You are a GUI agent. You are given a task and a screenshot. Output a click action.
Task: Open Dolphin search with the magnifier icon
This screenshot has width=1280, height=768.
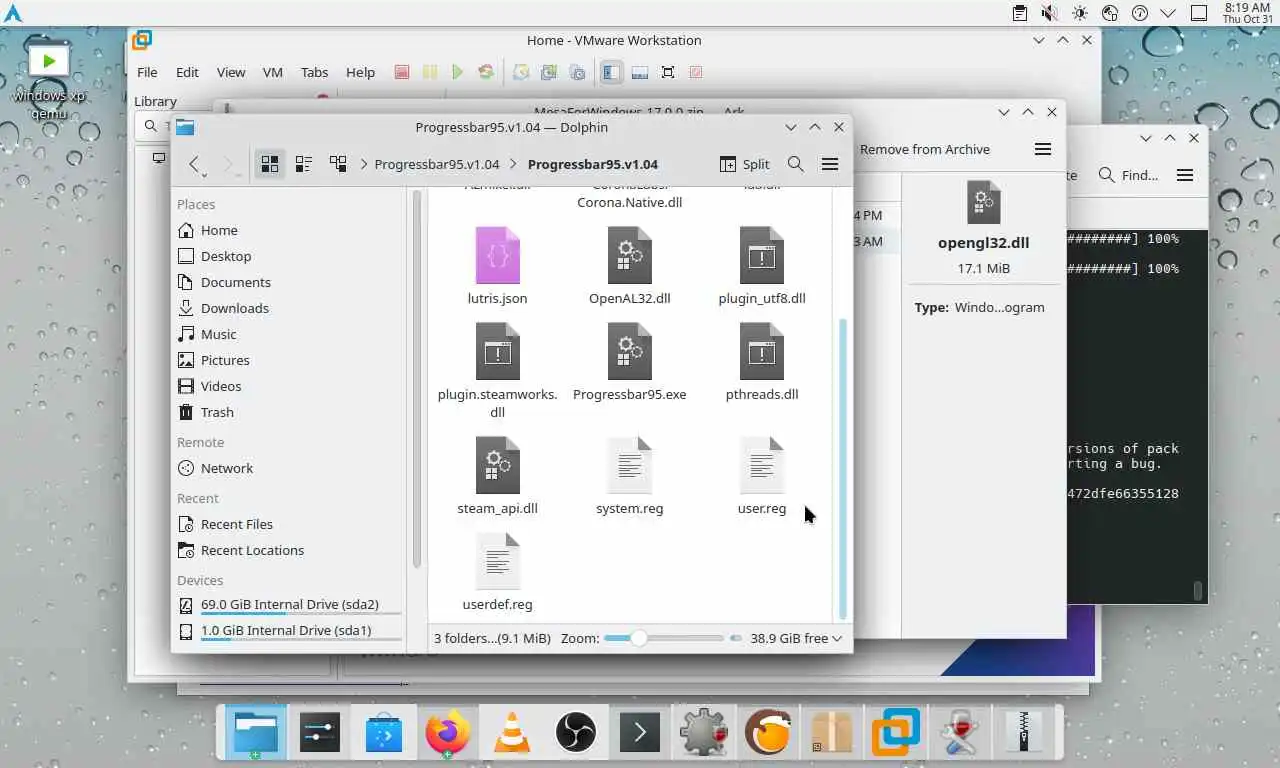click(796, 164)
